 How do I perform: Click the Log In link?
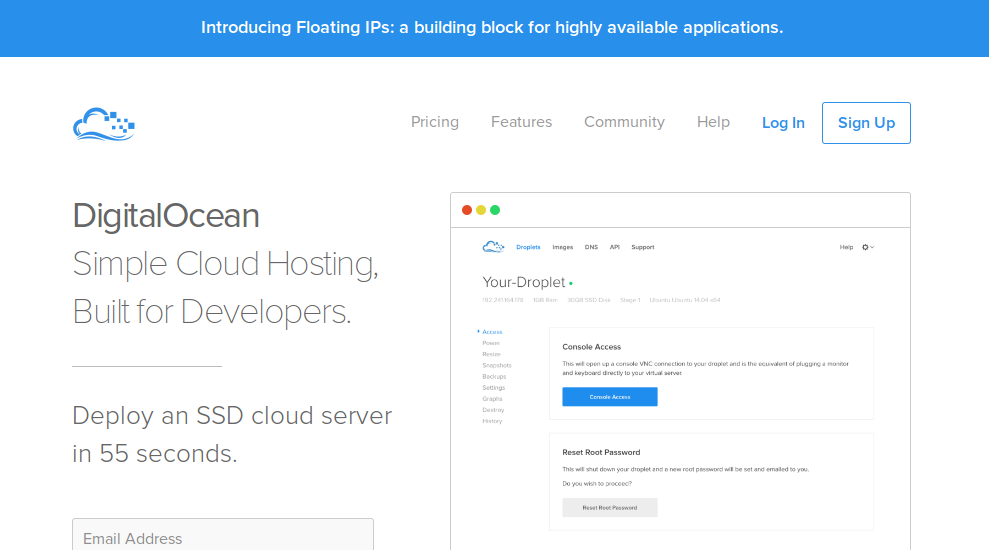(783, 123)
